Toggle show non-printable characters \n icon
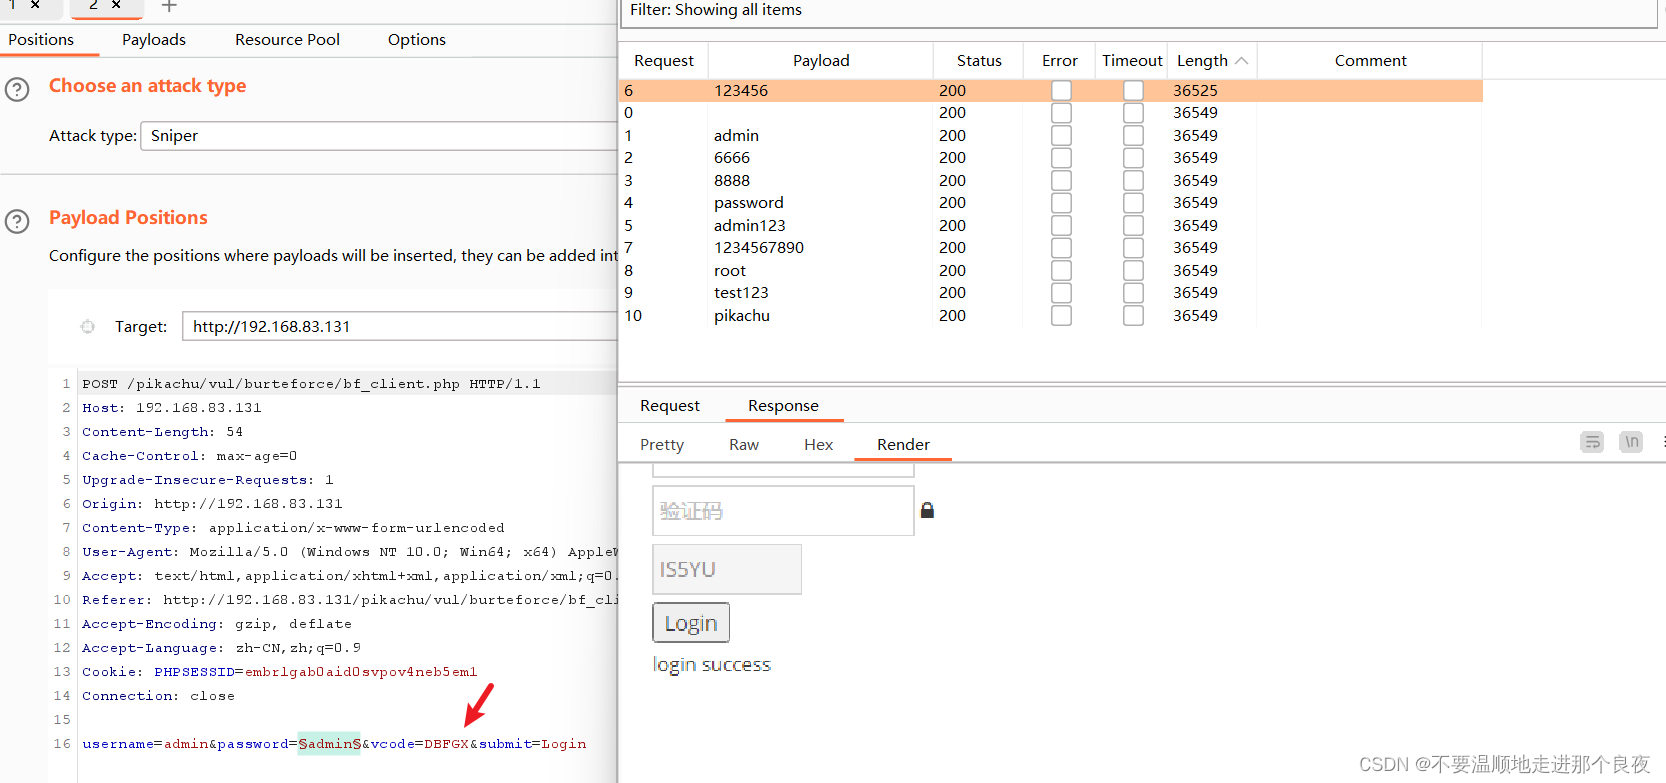Screen dimensions: 1666x783 coord(1631,441)
